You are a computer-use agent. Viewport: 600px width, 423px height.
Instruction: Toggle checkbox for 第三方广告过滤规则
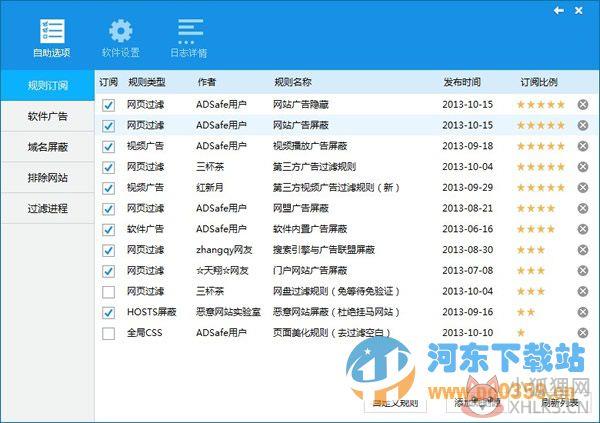(109, 167)
